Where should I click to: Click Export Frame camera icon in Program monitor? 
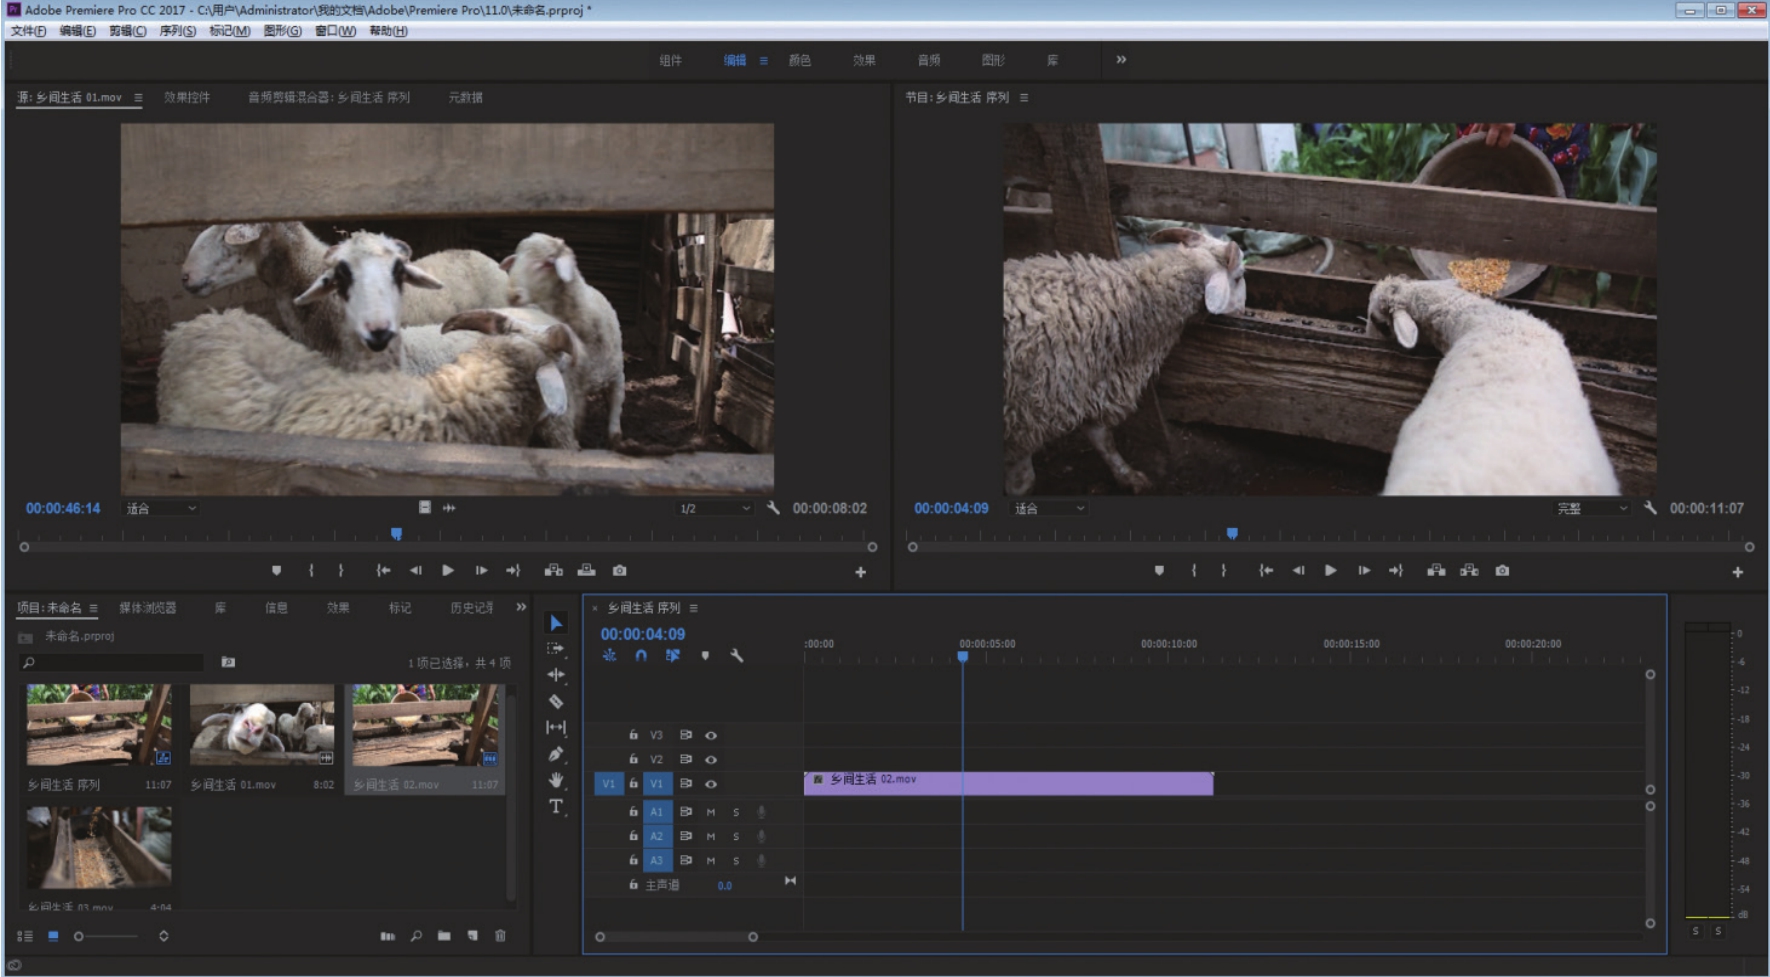click(1502, 570)
